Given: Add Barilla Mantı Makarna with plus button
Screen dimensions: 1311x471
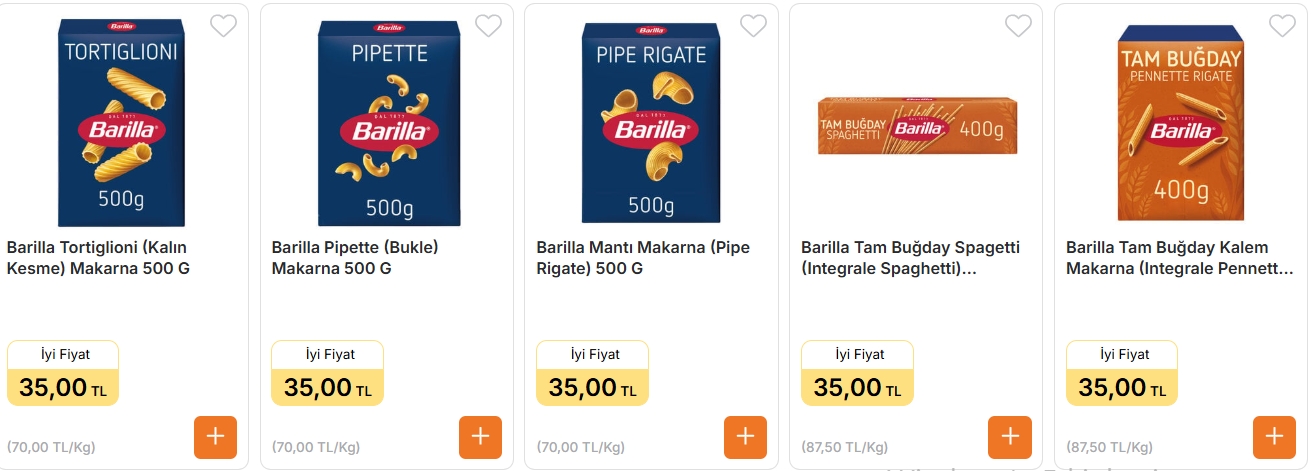Looking at the screenshot, I should [x=745, y=437].
